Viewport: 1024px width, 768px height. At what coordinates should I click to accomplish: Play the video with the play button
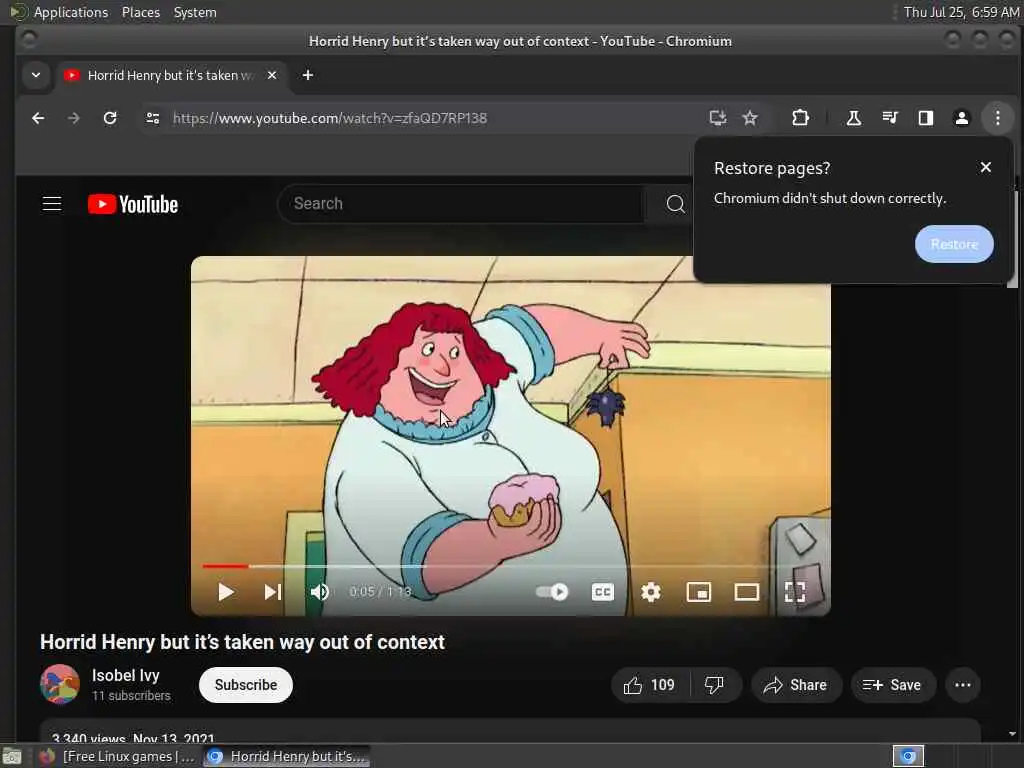(x=226, y=592)
